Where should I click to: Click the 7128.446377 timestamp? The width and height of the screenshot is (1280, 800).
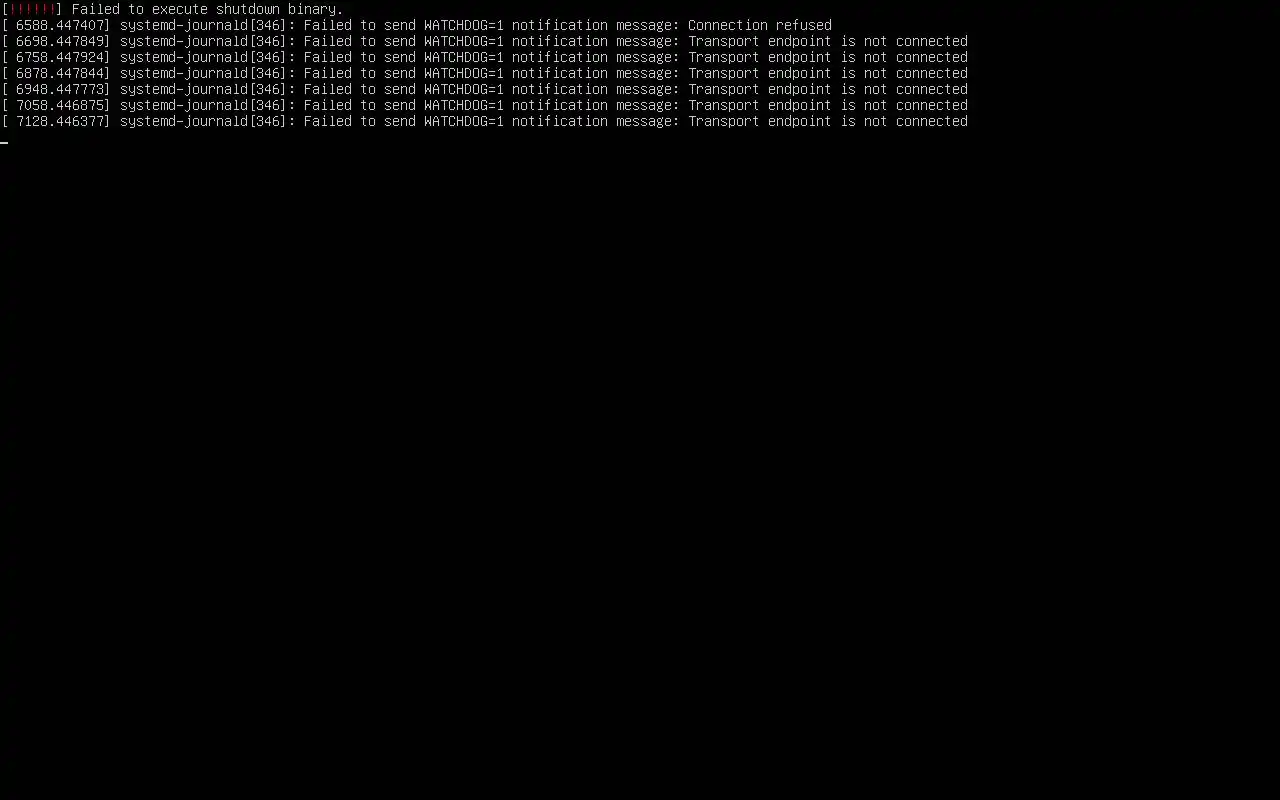tap(63, 121)
